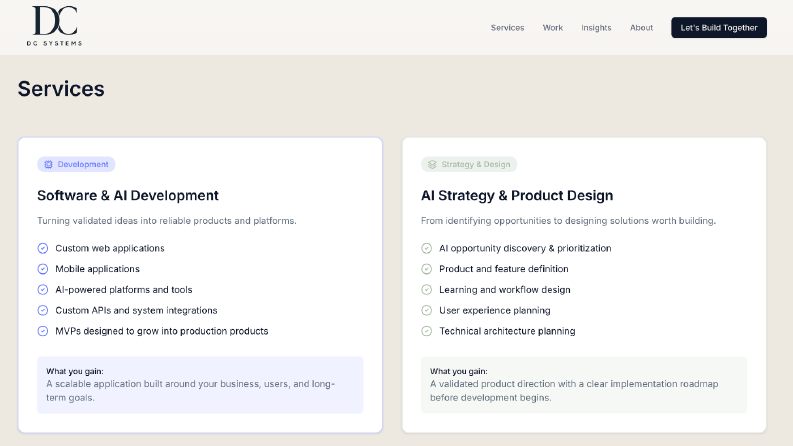Click the Services page heading
Image resolution: width=793 pixels, height=446 pixels.
(x=61, y=89)
